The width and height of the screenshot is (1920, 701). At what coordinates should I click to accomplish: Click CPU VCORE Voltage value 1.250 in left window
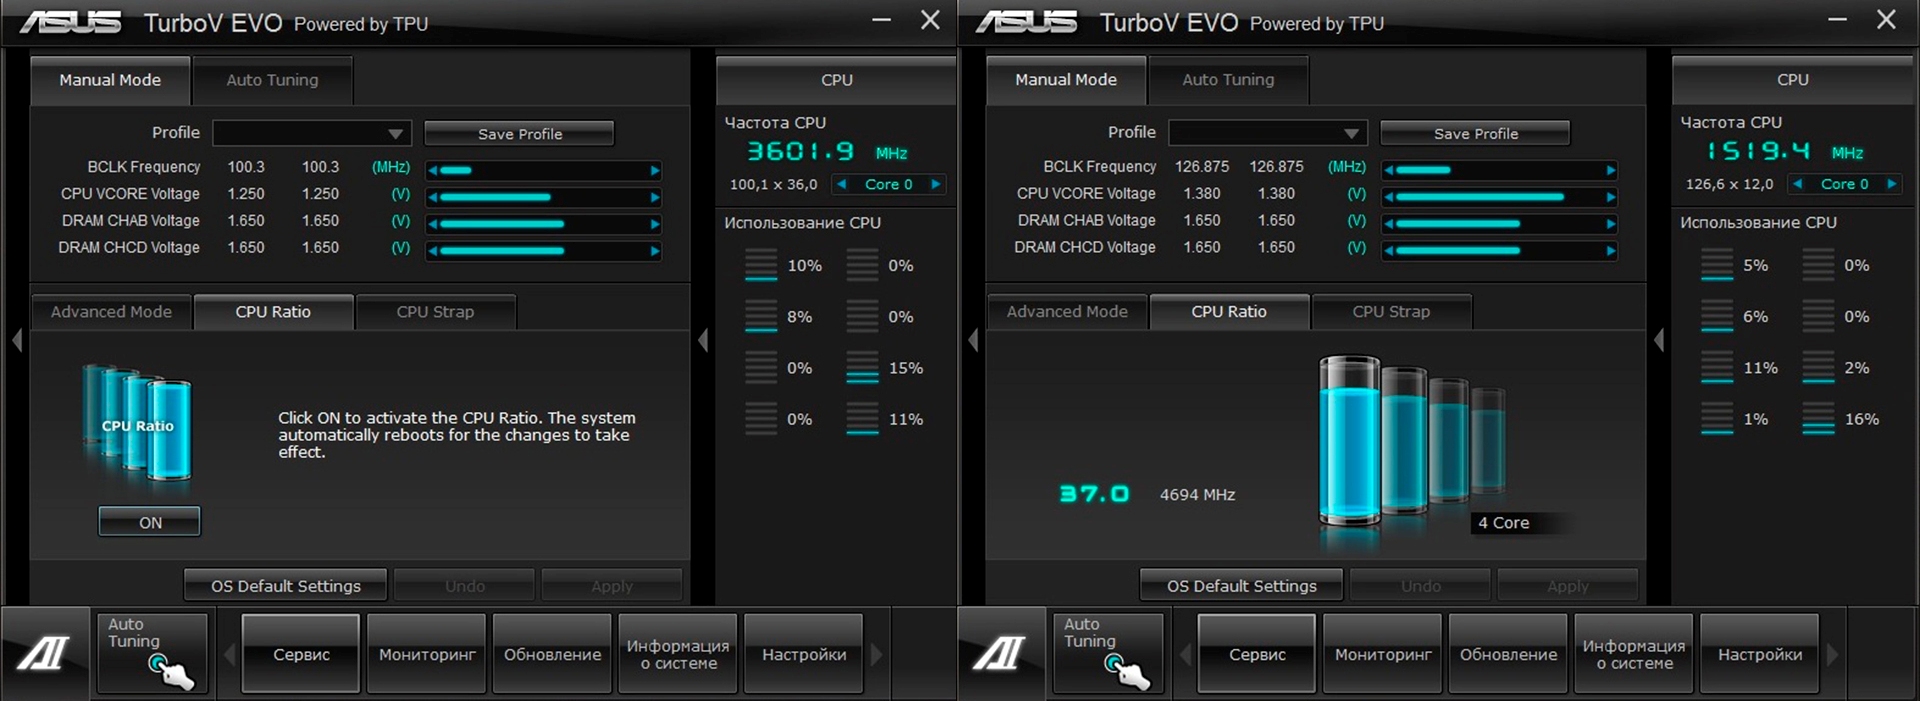246,194
